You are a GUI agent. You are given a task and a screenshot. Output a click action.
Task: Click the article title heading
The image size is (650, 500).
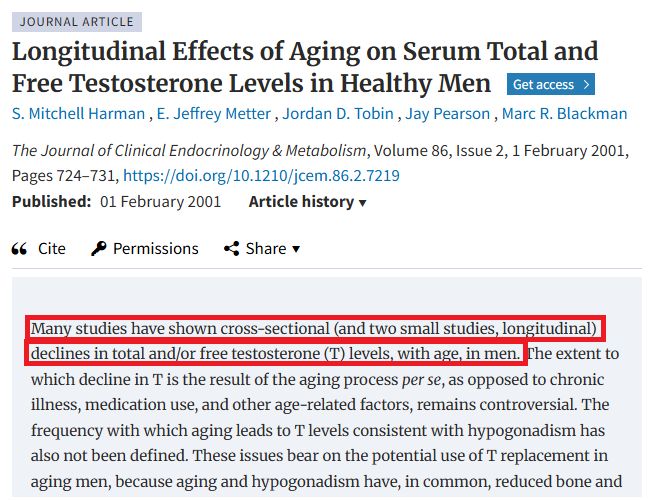point(305,67)
